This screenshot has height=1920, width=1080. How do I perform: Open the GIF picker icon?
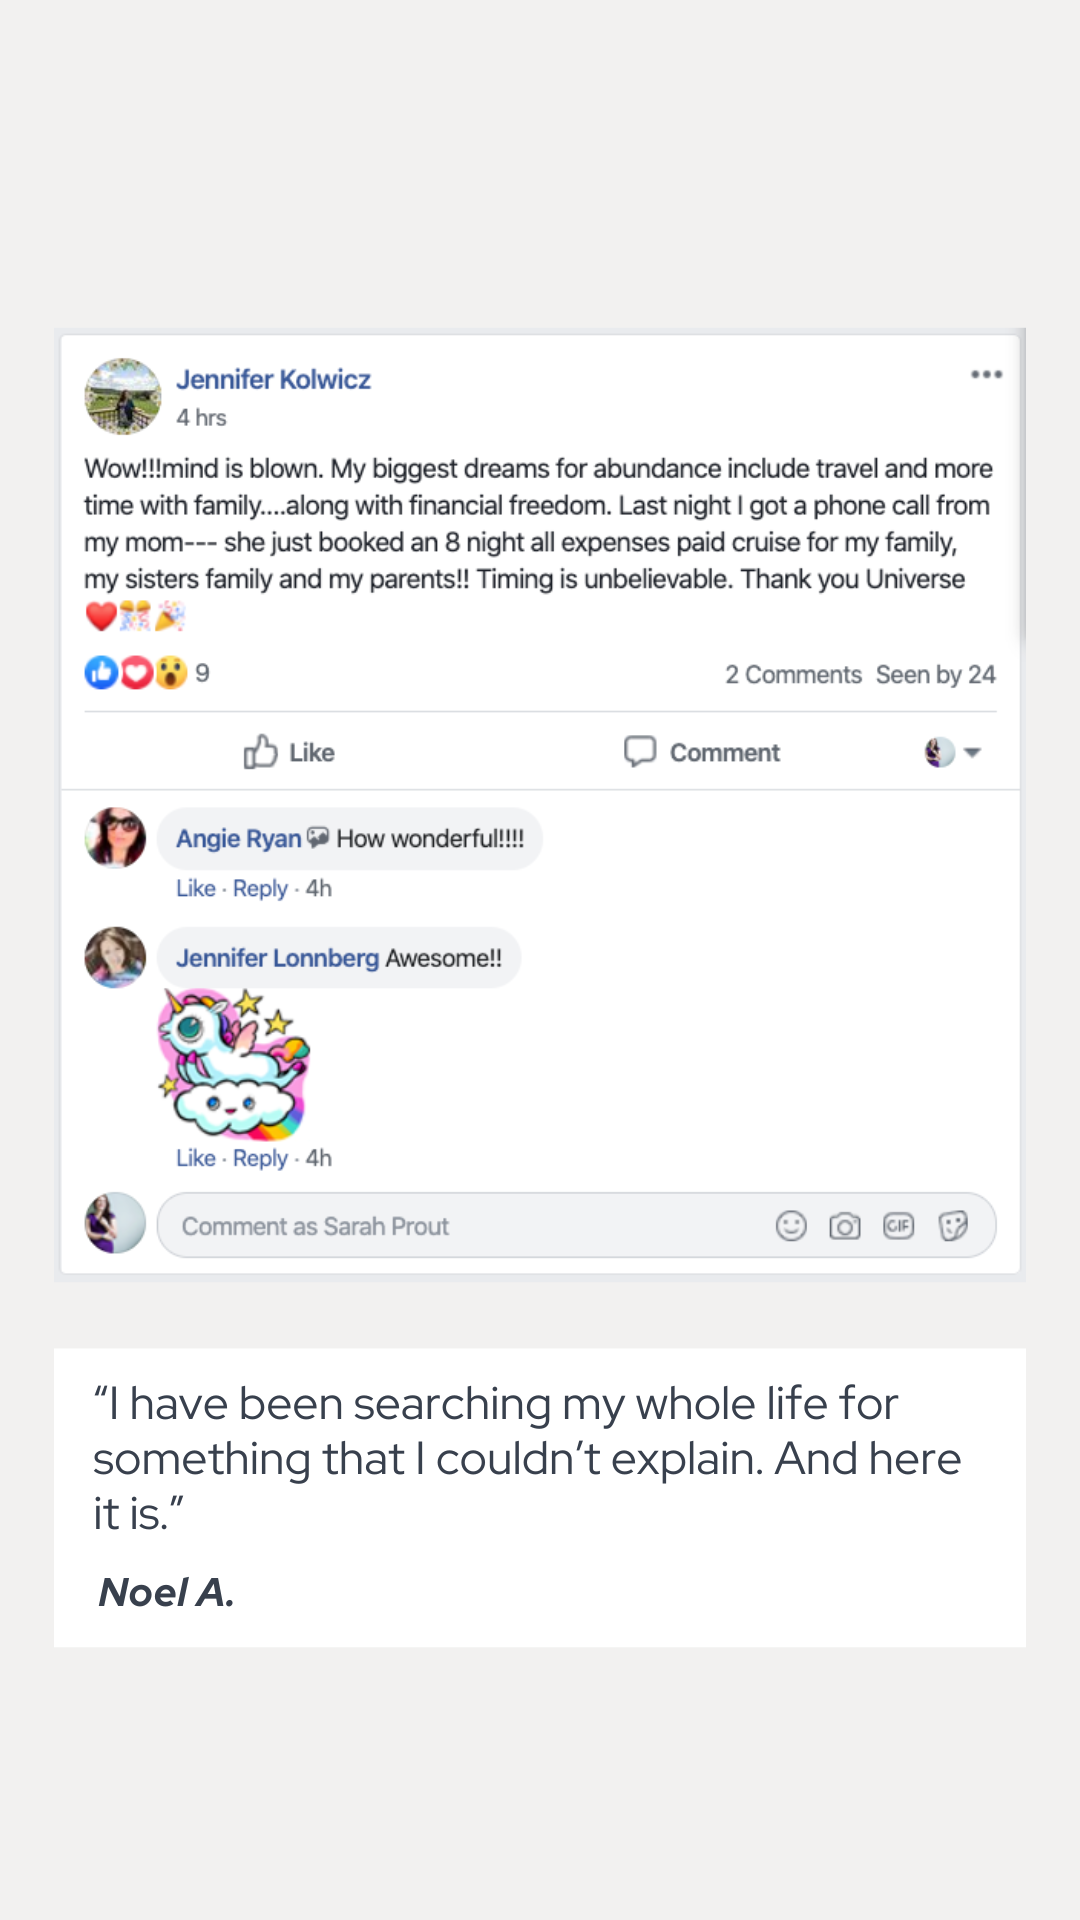[898, 1226]
